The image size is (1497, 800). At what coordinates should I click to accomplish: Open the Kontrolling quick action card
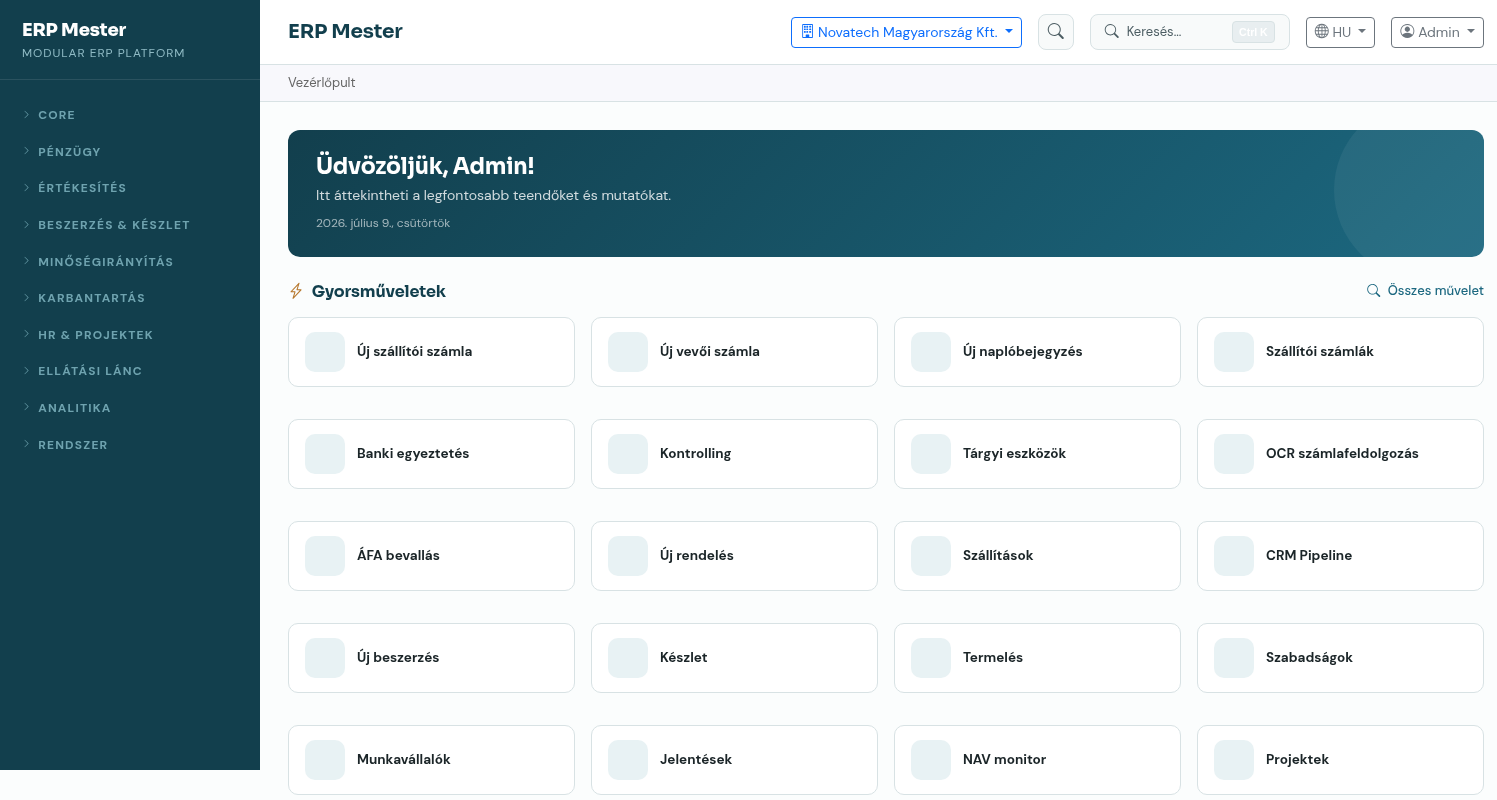[x=734, y=454]
